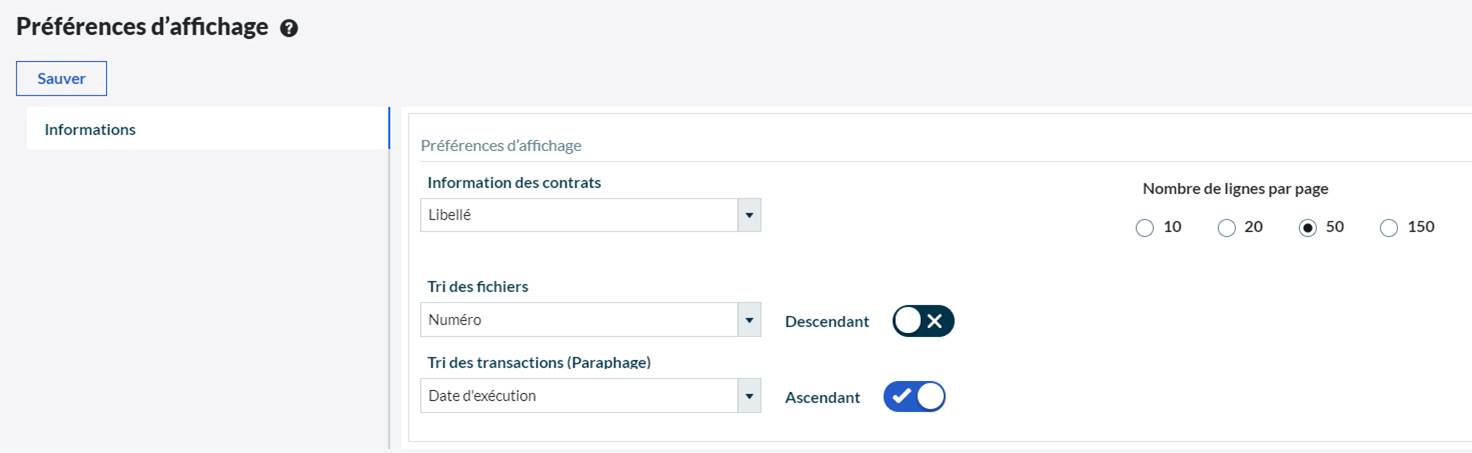Select 50 lines per page radio
The image size is (1472, 453).
(x=1307, y=228)
